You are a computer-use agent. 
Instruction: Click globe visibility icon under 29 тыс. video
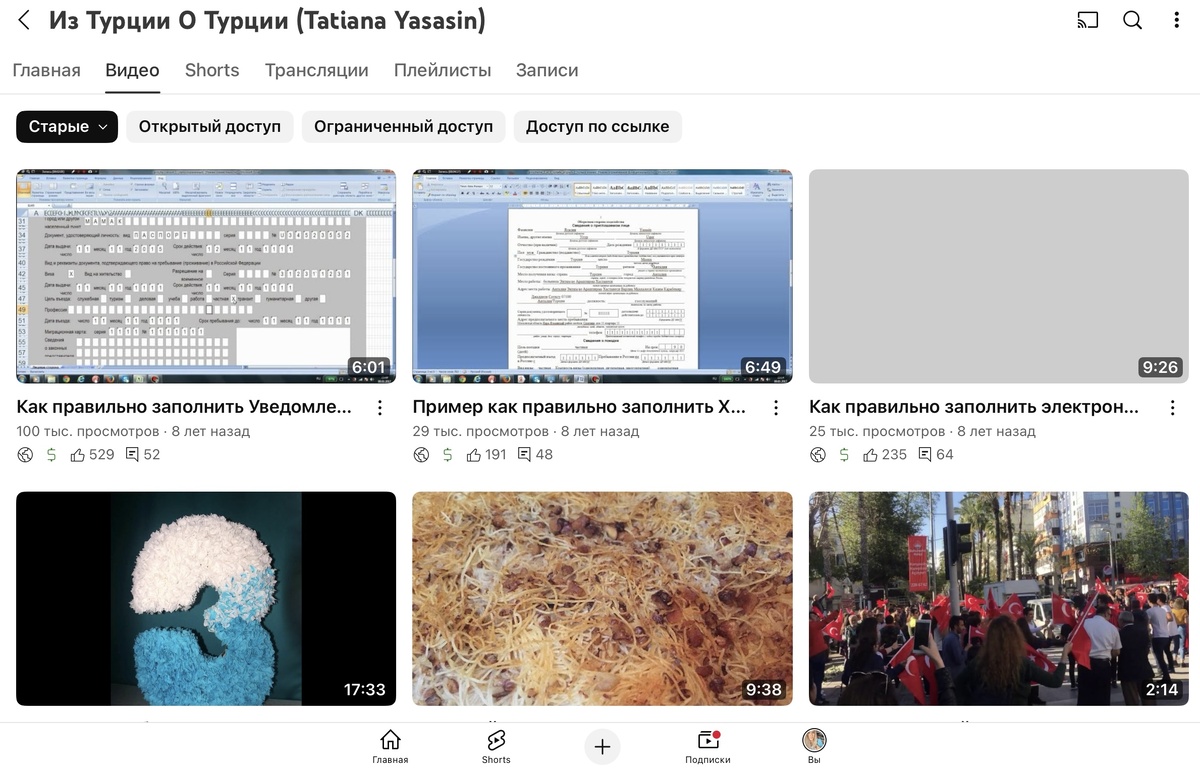422,455
